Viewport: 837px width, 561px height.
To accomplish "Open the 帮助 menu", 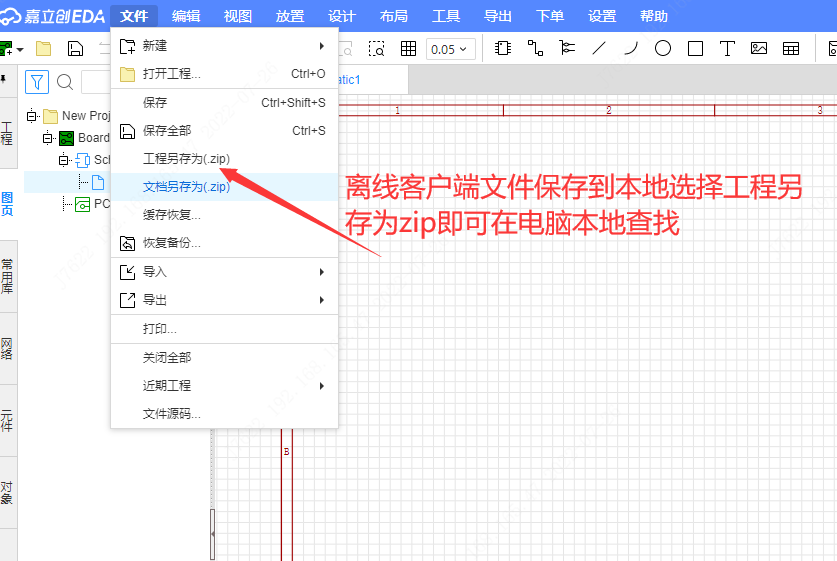I will tap(654, 16).
